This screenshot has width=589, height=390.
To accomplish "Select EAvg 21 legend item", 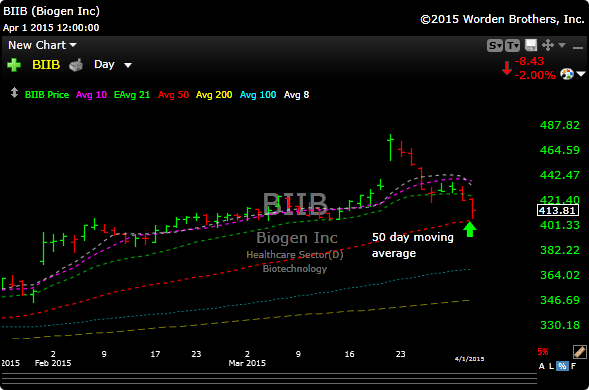I will tap(132, 95).
